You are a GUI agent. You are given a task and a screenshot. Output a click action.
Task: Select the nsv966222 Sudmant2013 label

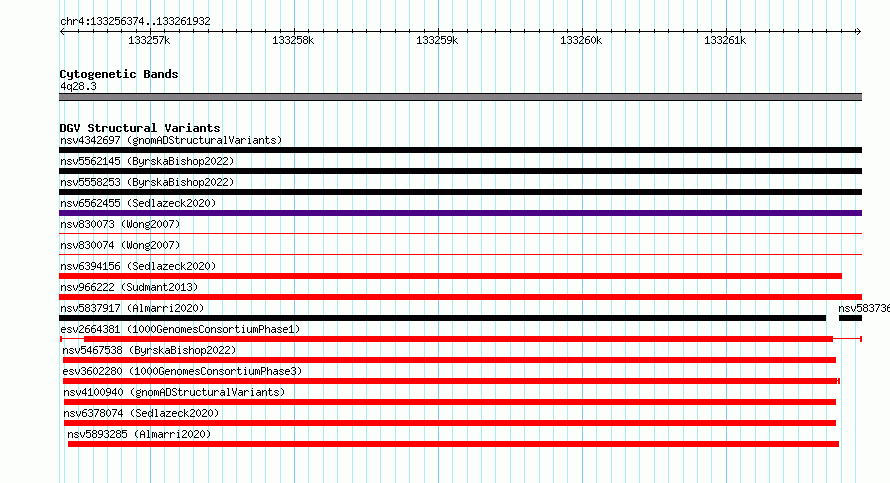(x=129, y=287)
